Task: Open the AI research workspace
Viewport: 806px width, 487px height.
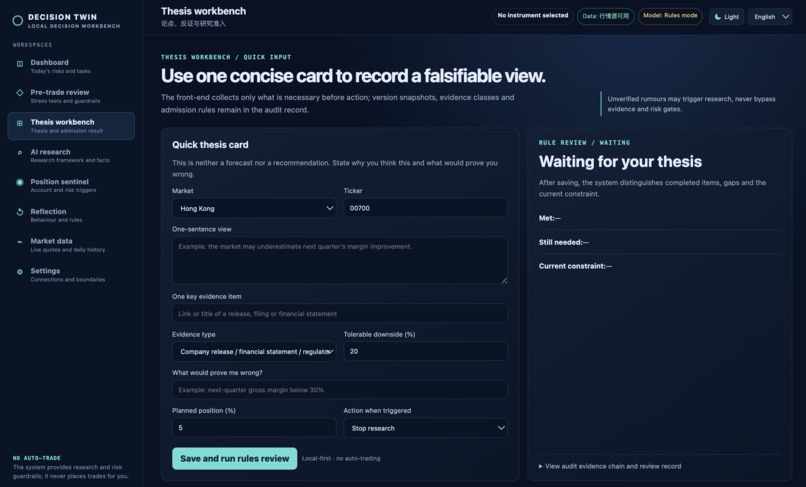Action: click(71, 155)
